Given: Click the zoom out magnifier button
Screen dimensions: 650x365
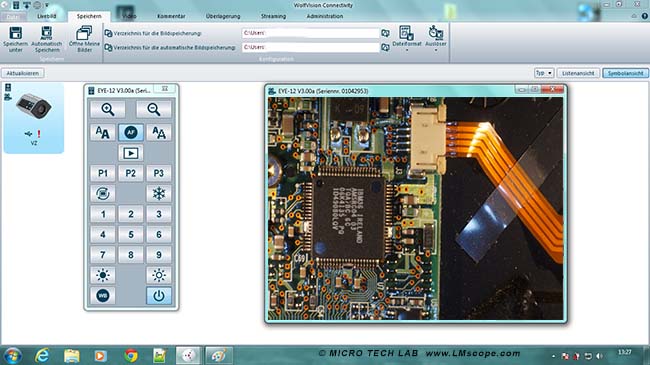Looking at the screenshot, I should 154,110.
